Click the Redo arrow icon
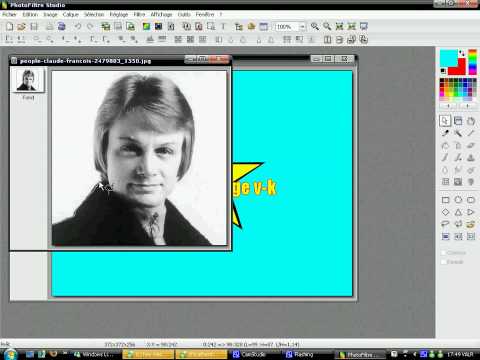Image resolution: width=480 pixels, height=360 pixels. coord(90,27)
